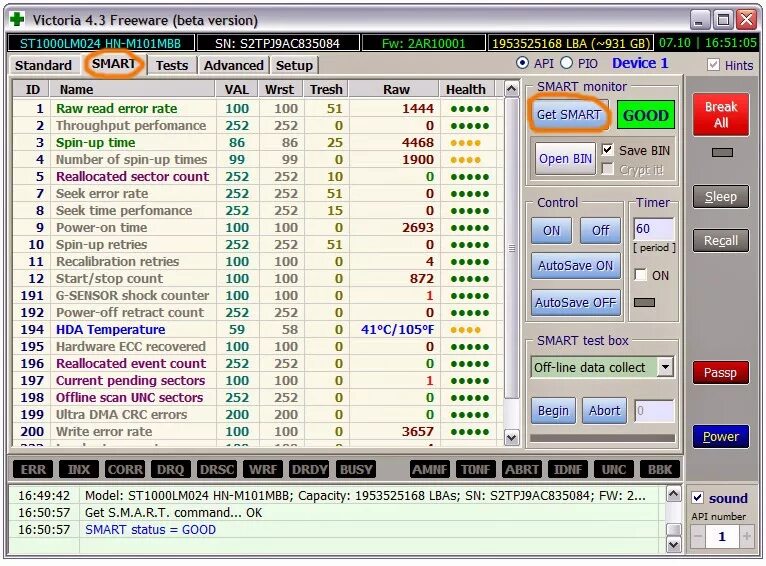
Task: Open the SMART tab
Action: coord(113,64)
